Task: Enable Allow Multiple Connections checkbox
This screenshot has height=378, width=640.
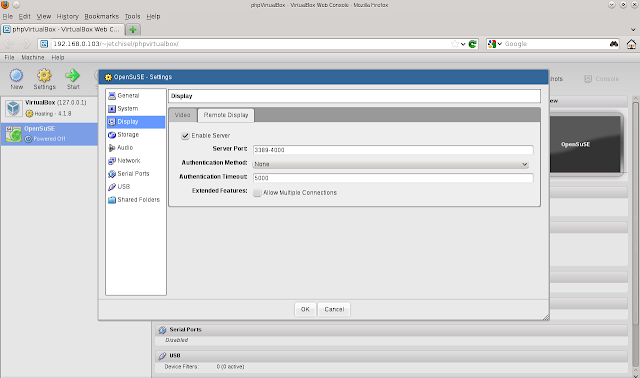Action: coord(257,193)
